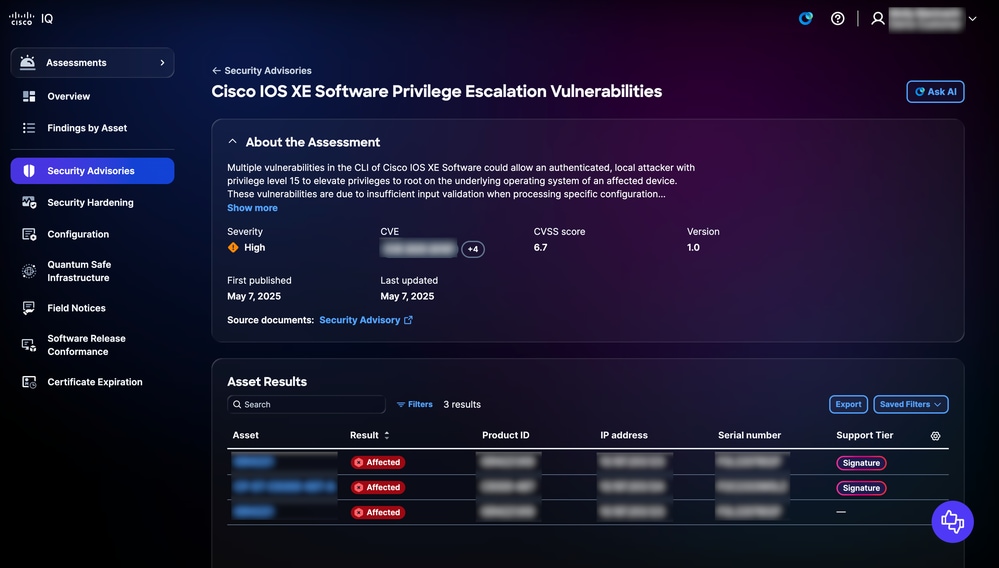The image size is (999, 568).
Task: Open the user profile icon
Action: 878,18
